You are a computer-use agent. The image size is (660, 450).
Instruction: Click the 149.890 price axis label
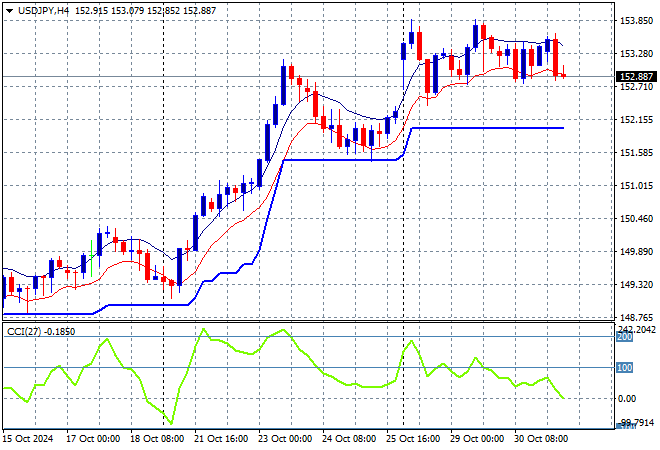coord(636,252)
